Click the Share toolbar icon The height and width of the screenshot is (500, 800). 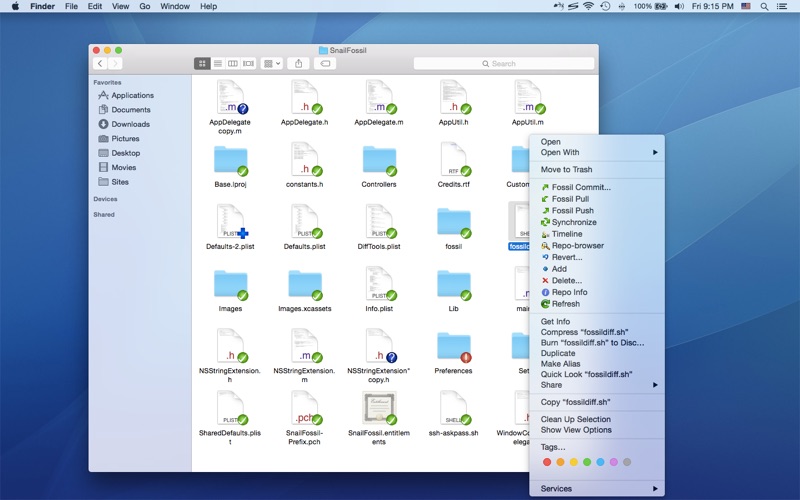(298, 63)
